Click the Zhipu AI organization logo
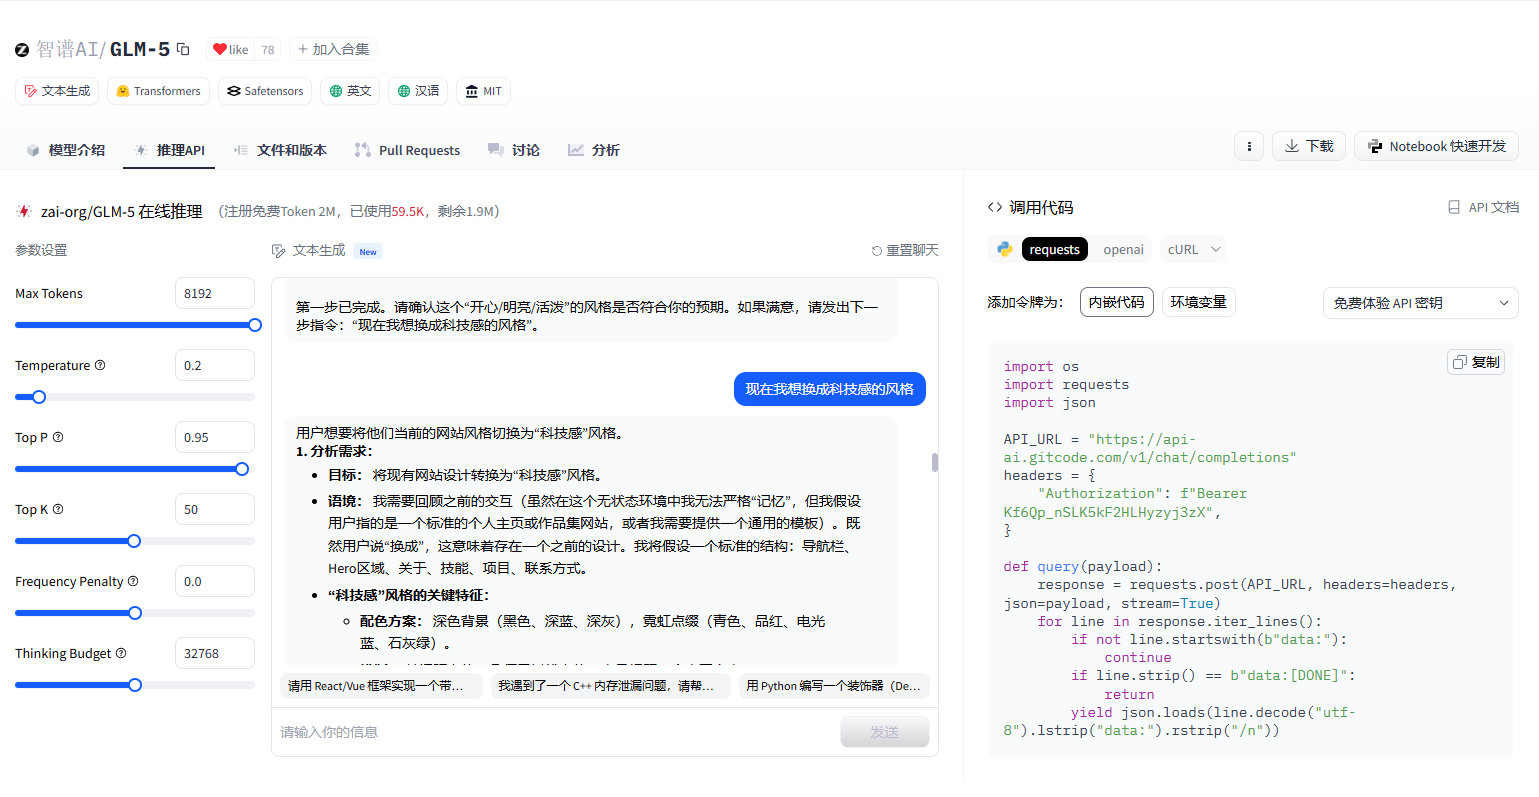This screenshot has width=1539, height=797. tap(22, 49)
